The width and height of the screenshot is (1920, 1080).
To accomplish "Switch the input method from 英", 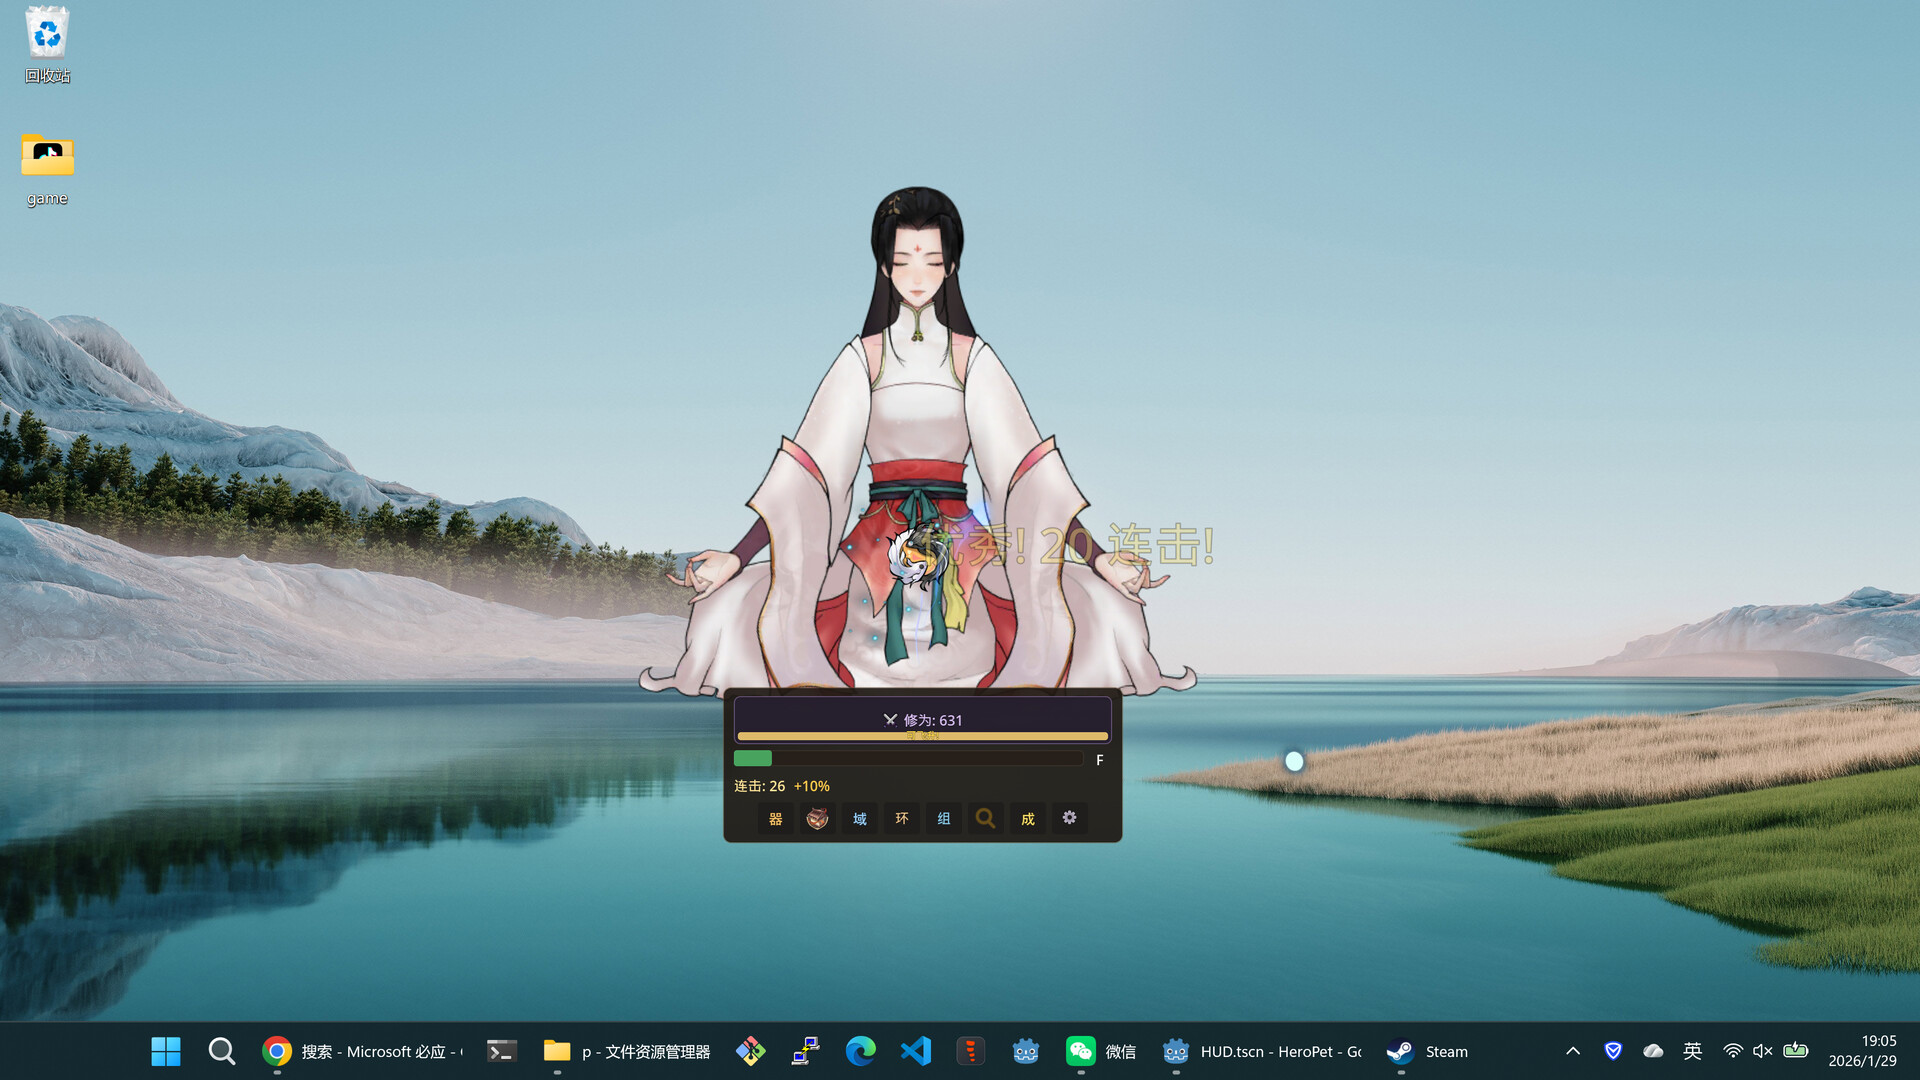I will point(1693,1051).
